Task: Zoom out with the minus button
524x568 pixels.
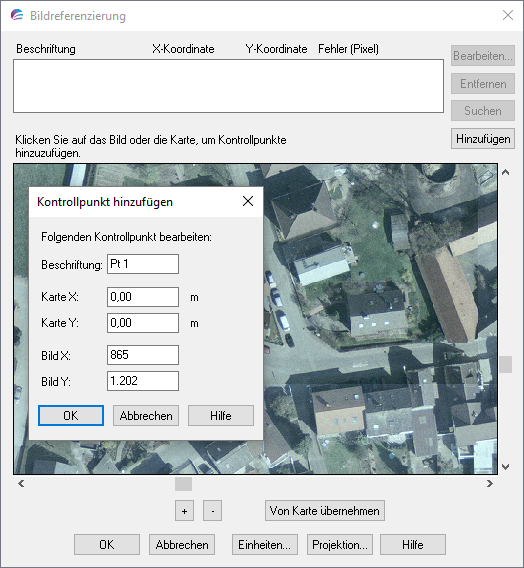Action: coord(212,511)
